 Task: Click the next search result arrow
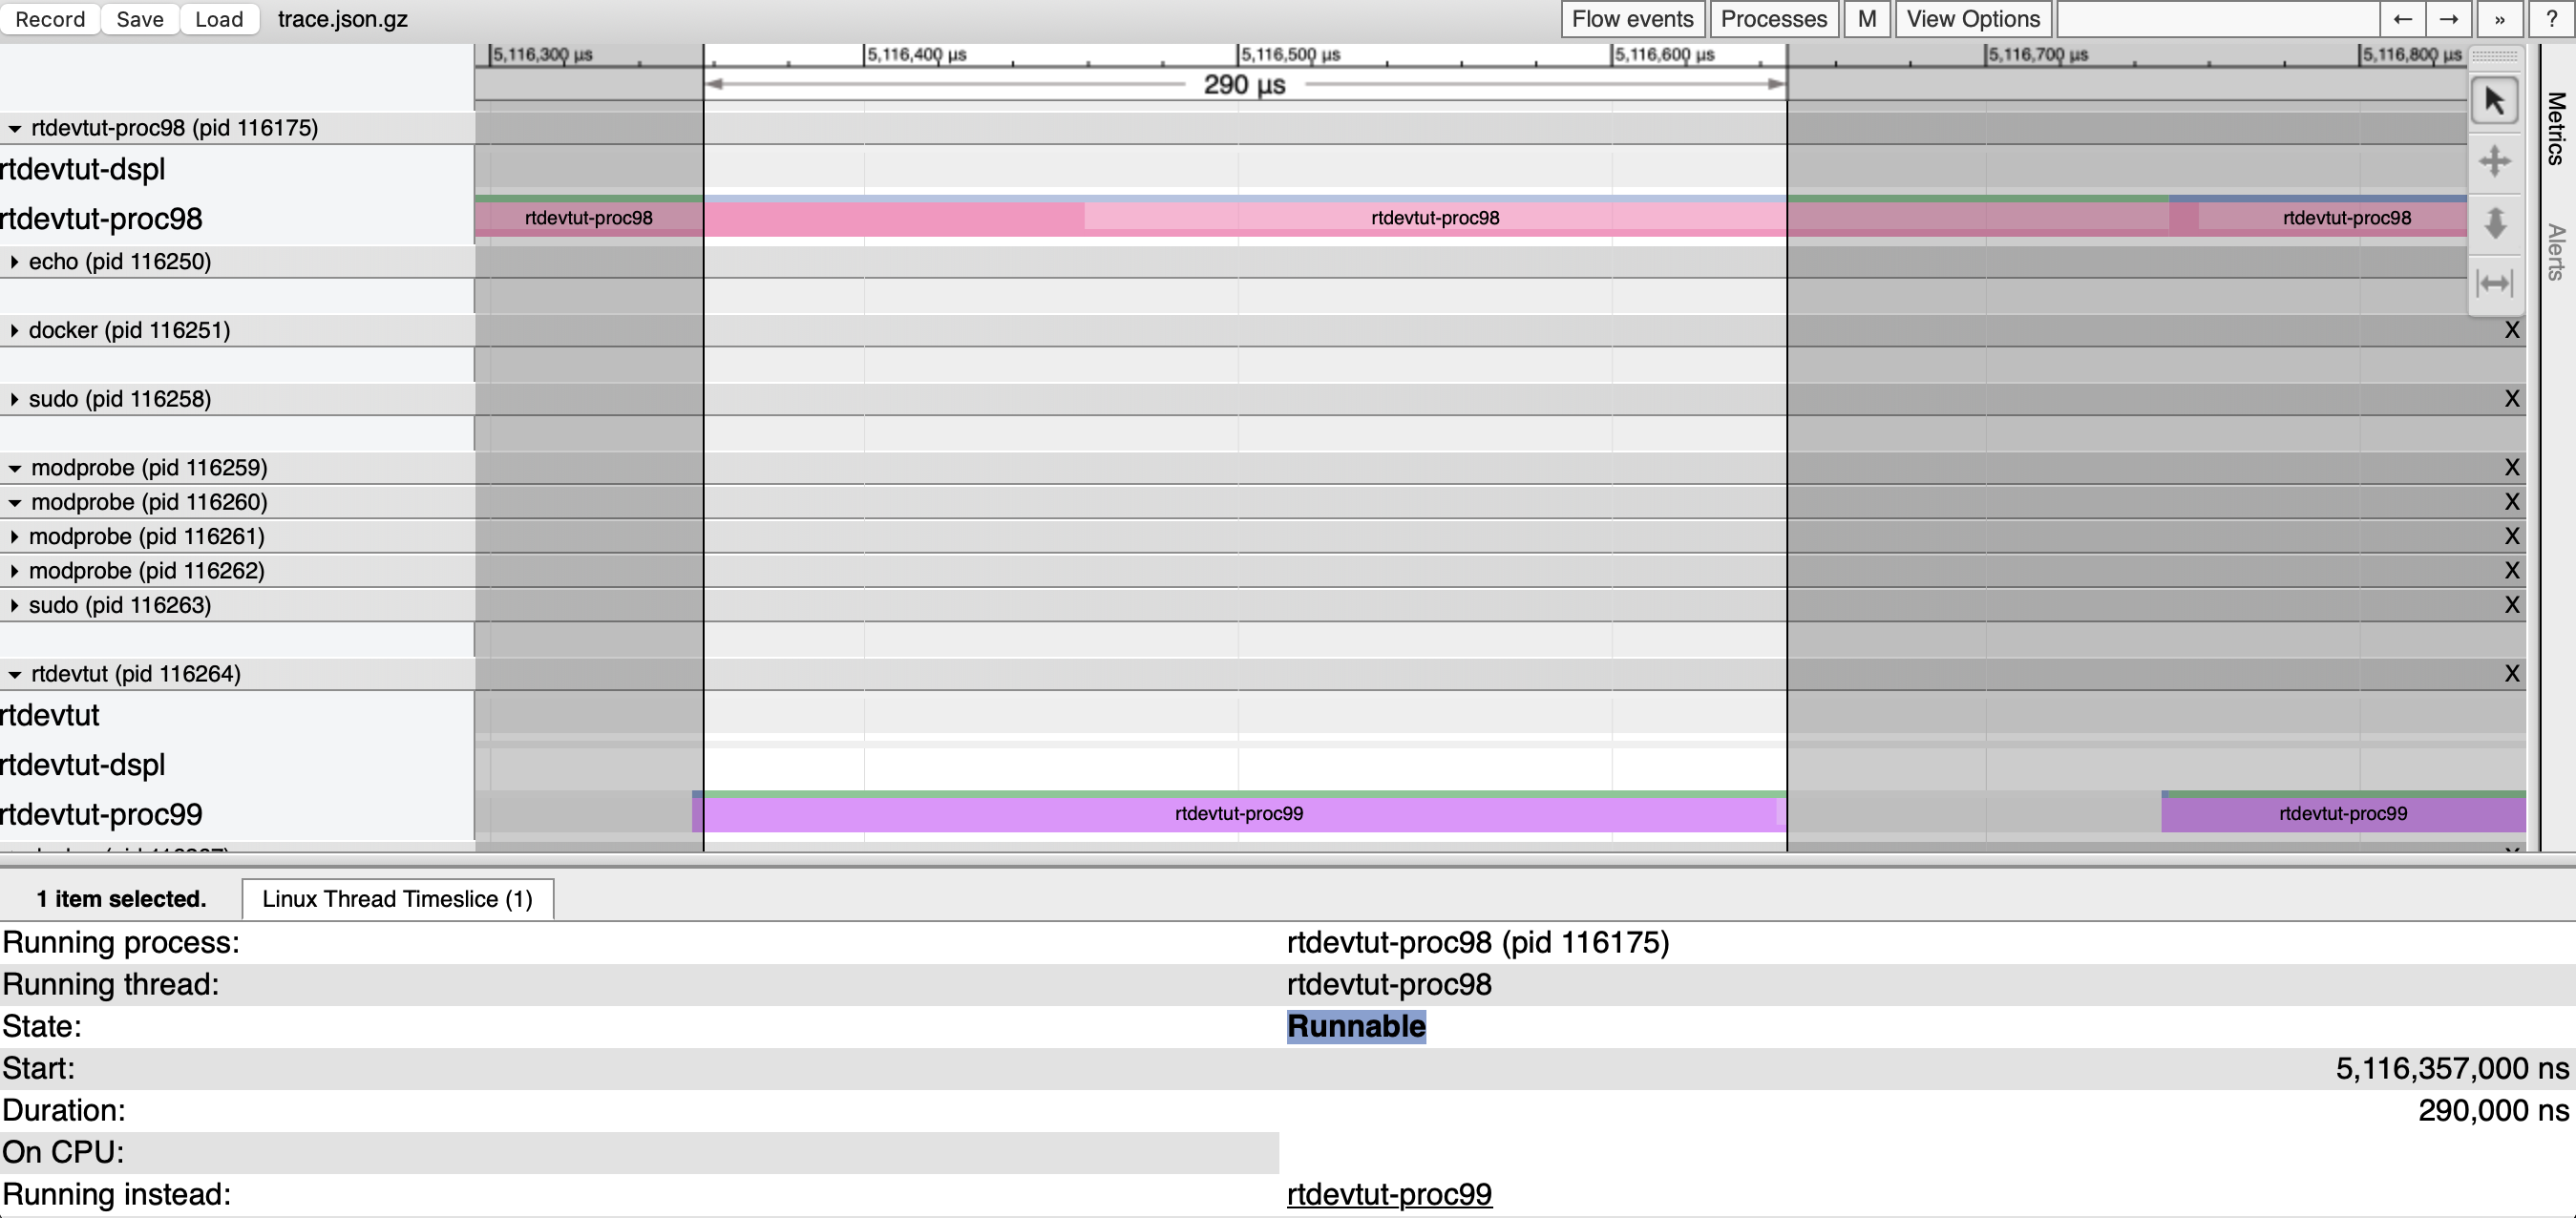pyautogui.click(x=2448, y=19)
